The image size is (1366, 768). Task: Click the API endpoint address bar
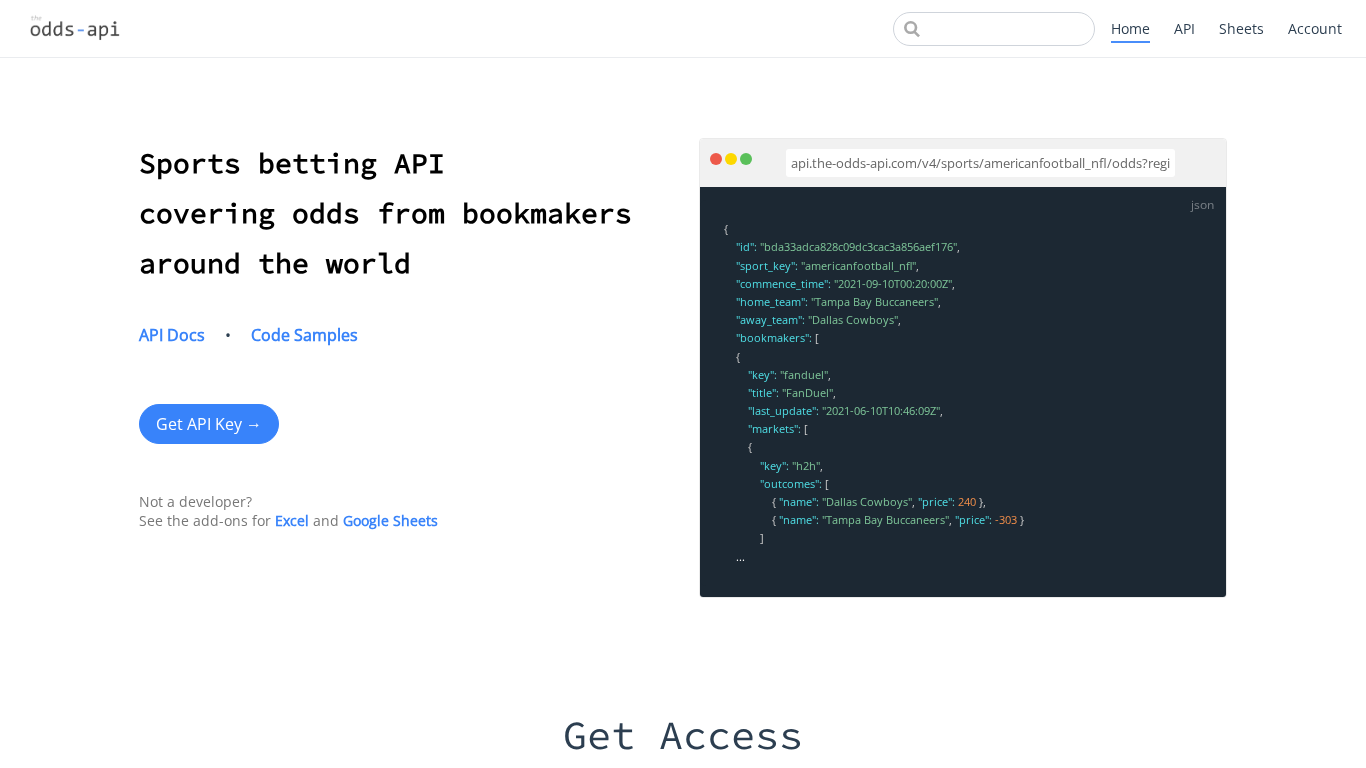tap(980, 163)
